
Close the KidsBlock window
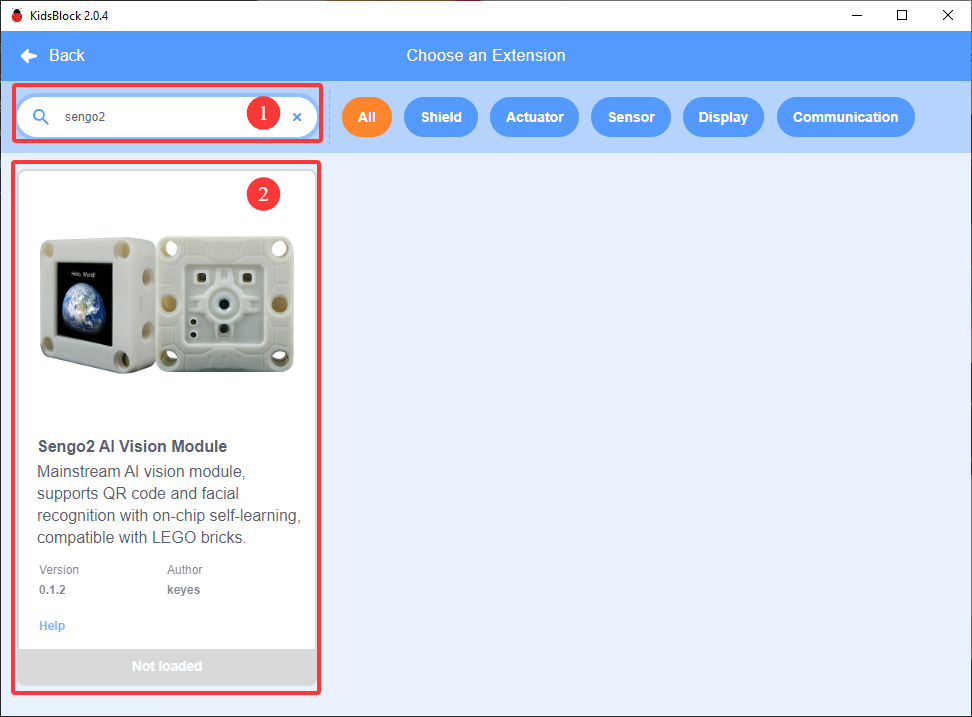click(948, 15)
